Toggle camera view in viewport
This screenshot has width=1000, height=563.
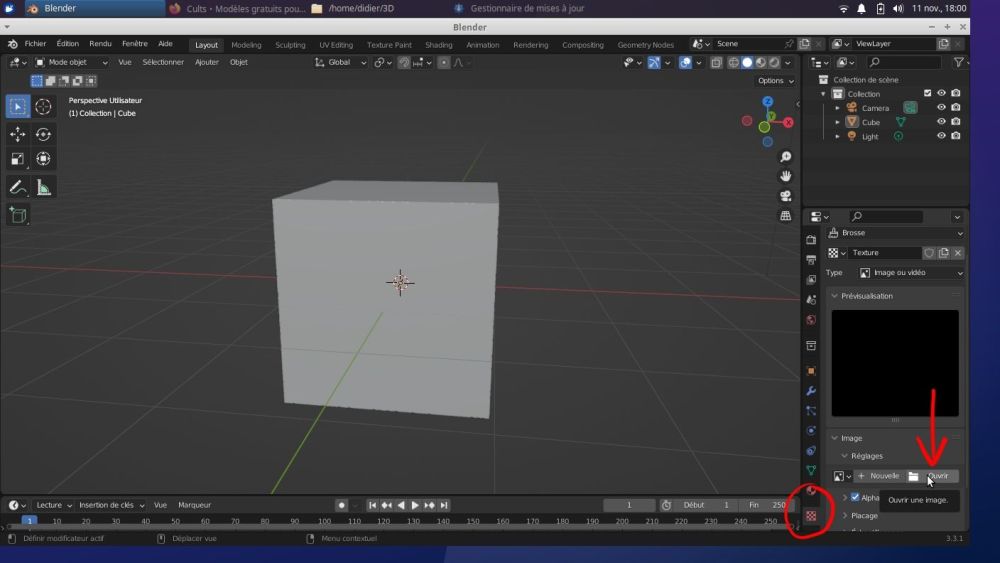(x=786, y=196)
